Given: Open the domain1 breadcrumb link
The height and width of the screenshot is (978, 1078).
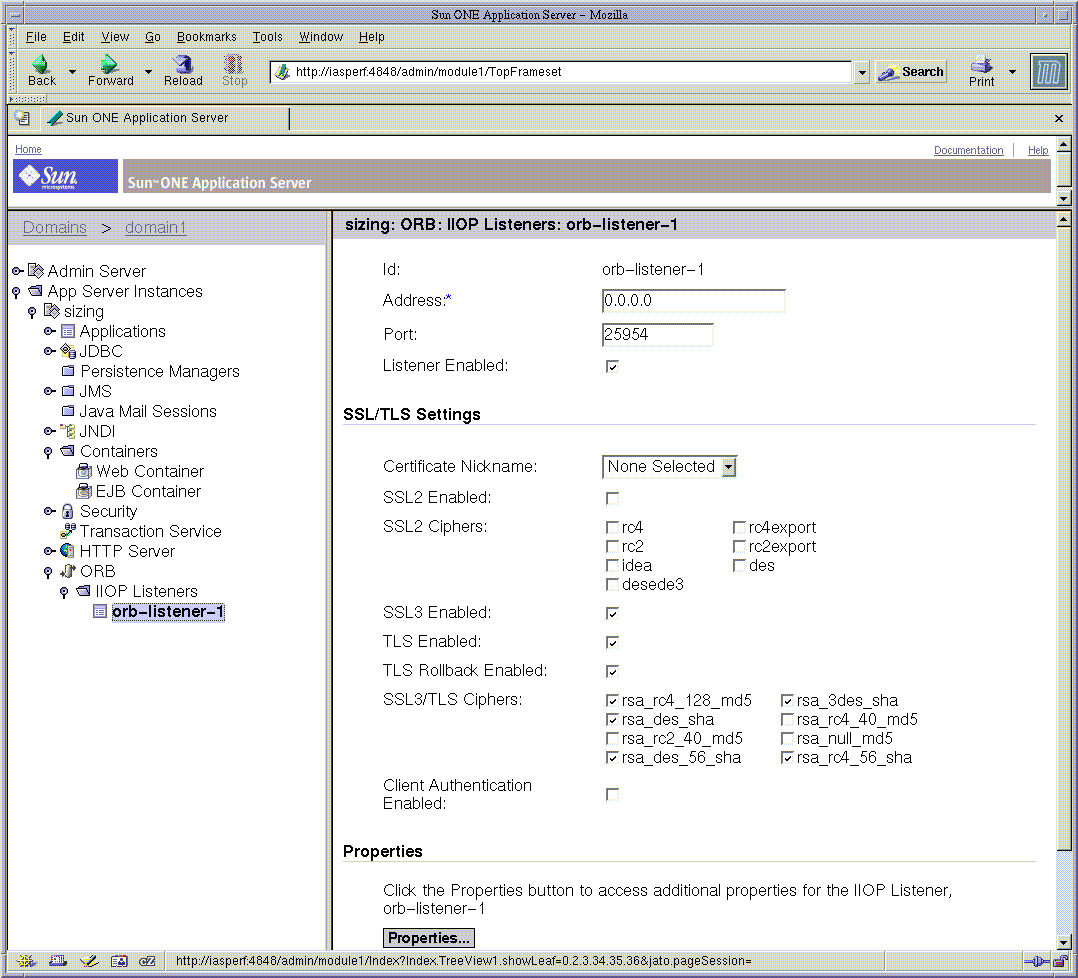Looking at the screenshot, I should 155,227.
